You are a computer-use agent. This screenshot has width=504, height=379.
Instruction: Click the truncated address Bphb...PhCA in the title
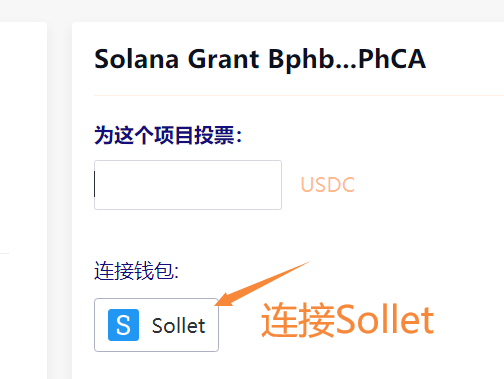[347, 59]
